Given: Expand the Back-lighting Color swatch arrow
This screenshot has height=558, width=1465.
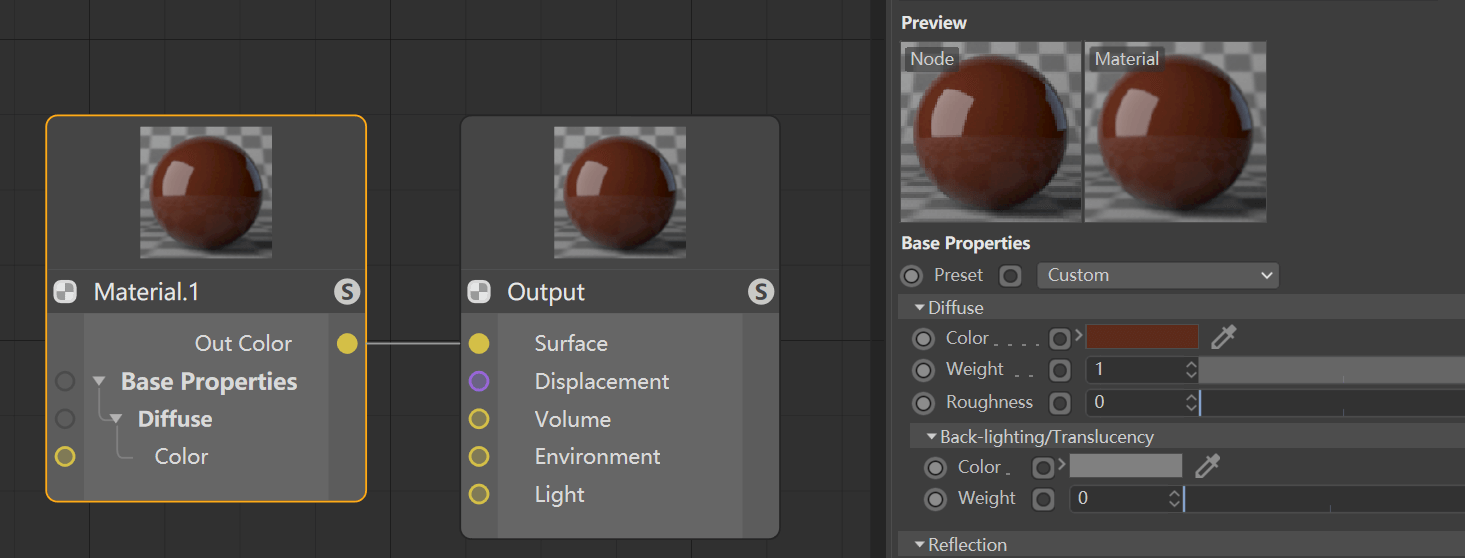Looking at the screenshot, I should (x=1063, y=466).
